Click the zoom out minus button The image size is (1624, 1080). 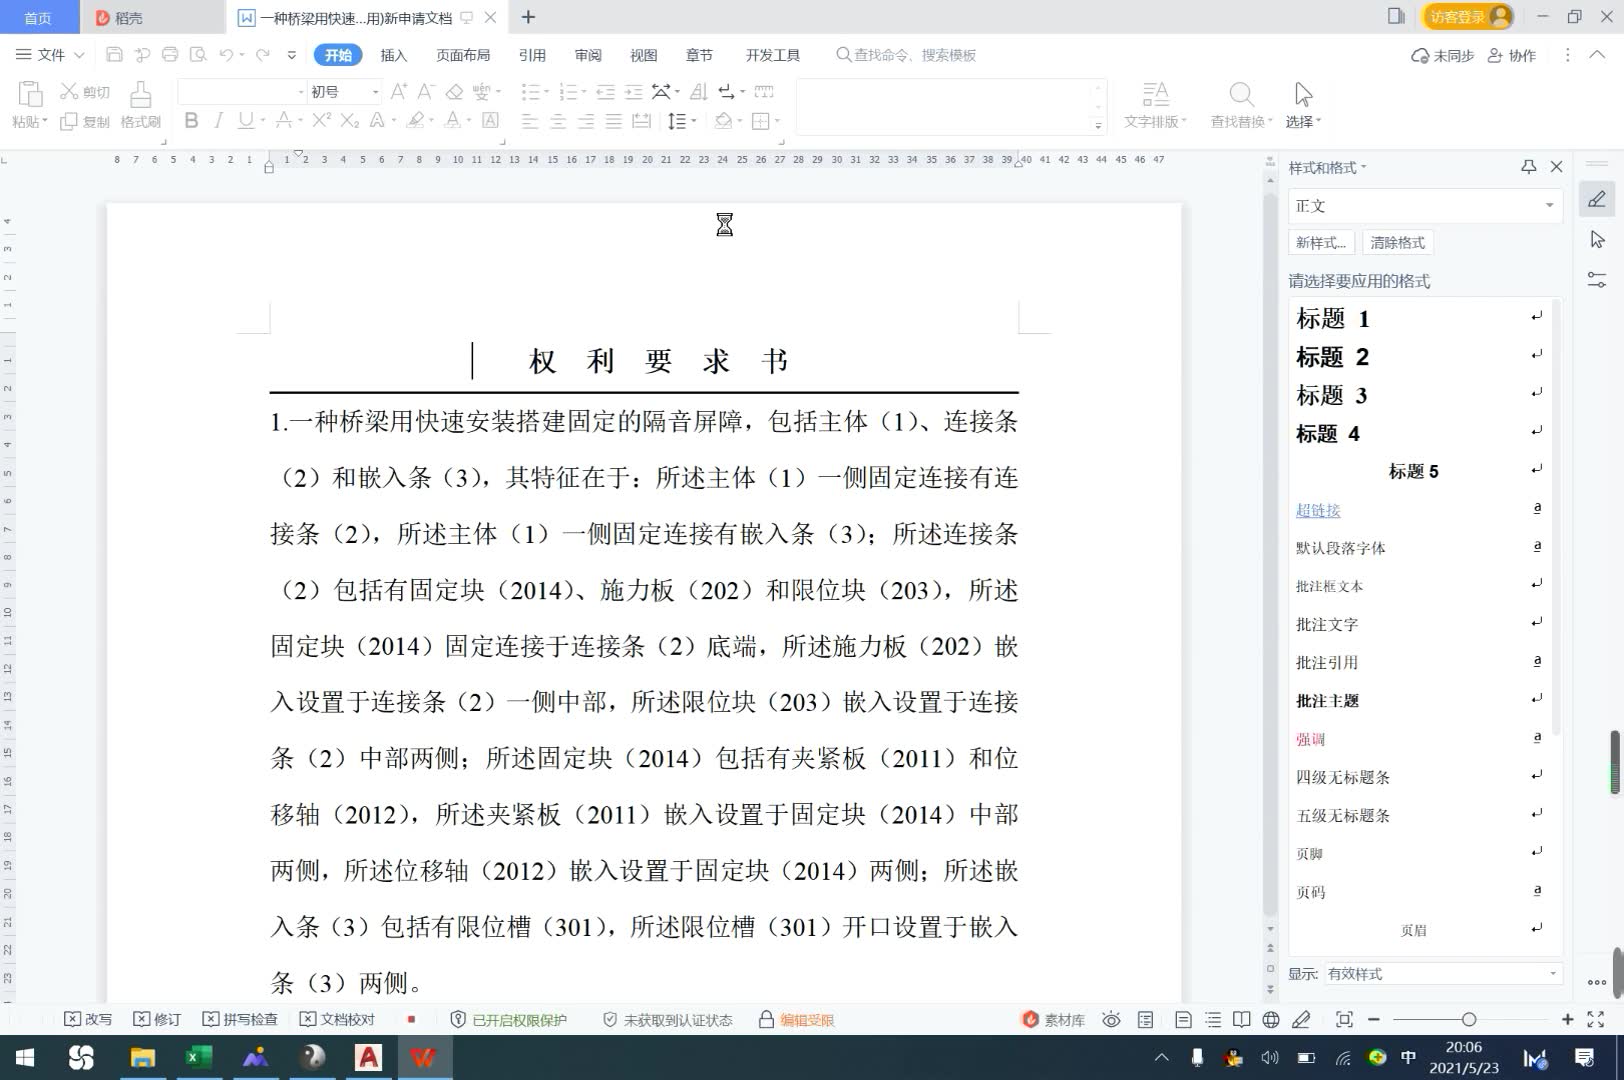[x=1374, y=1019]
